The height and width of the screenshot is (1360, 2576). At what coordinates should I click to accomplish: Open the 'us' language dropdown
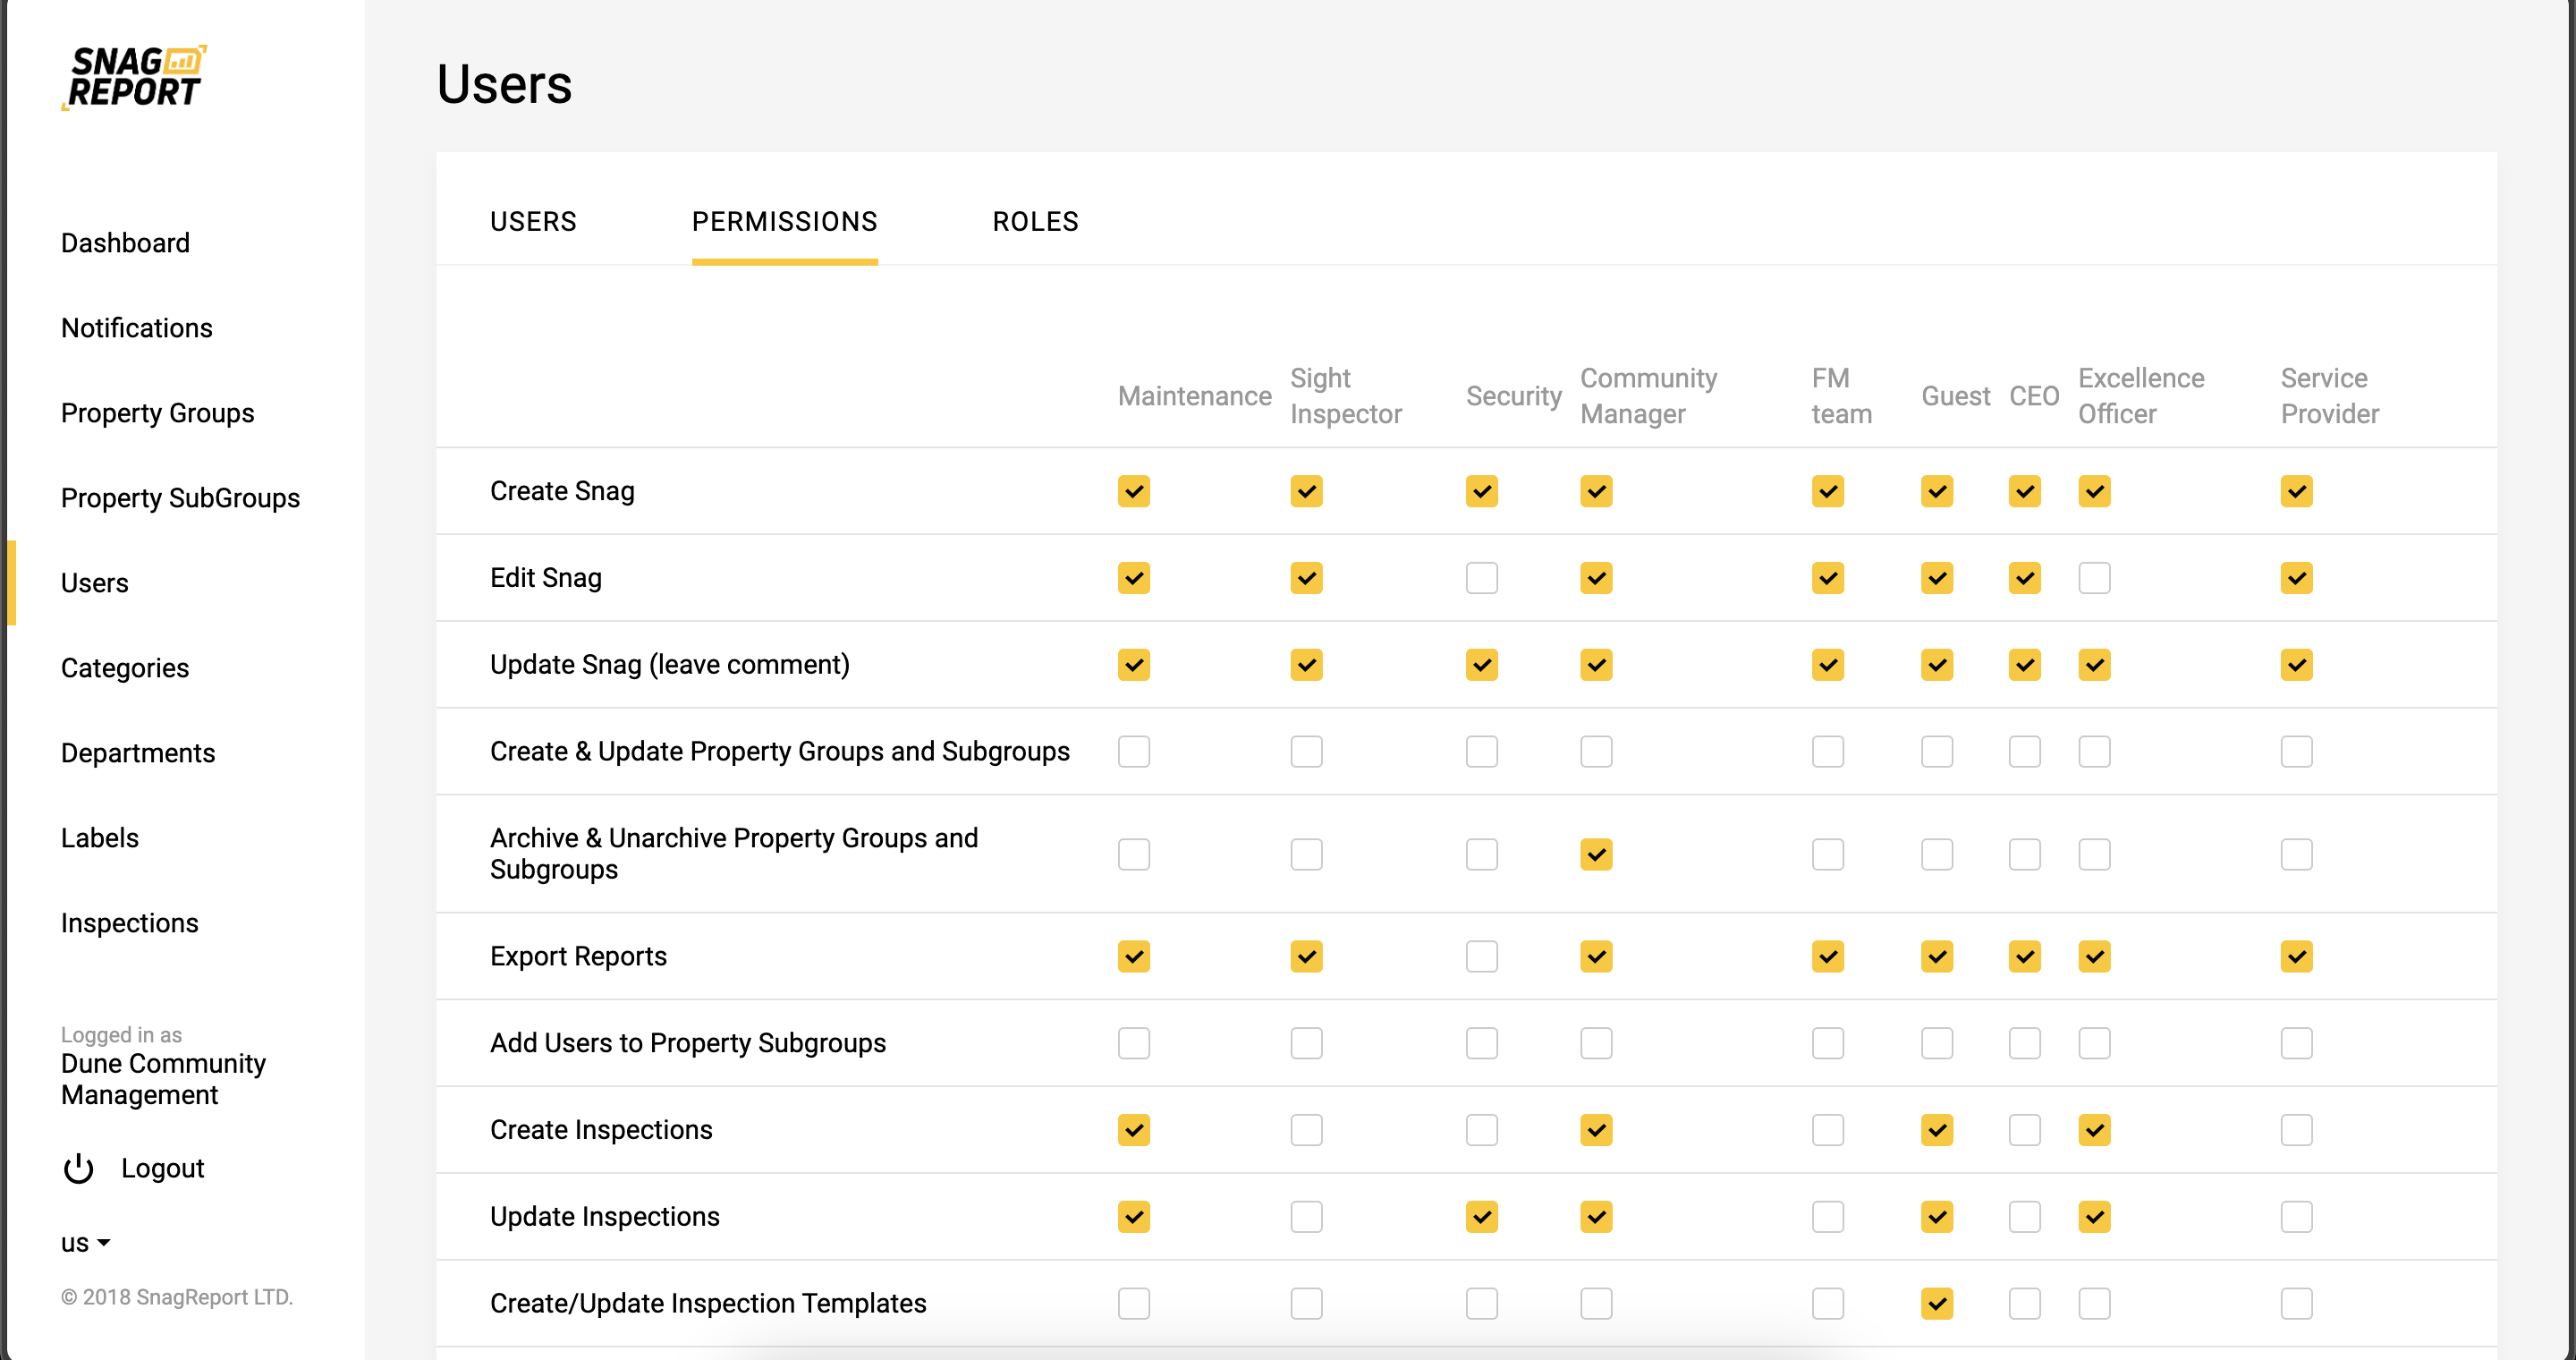tap(85, 1243)
